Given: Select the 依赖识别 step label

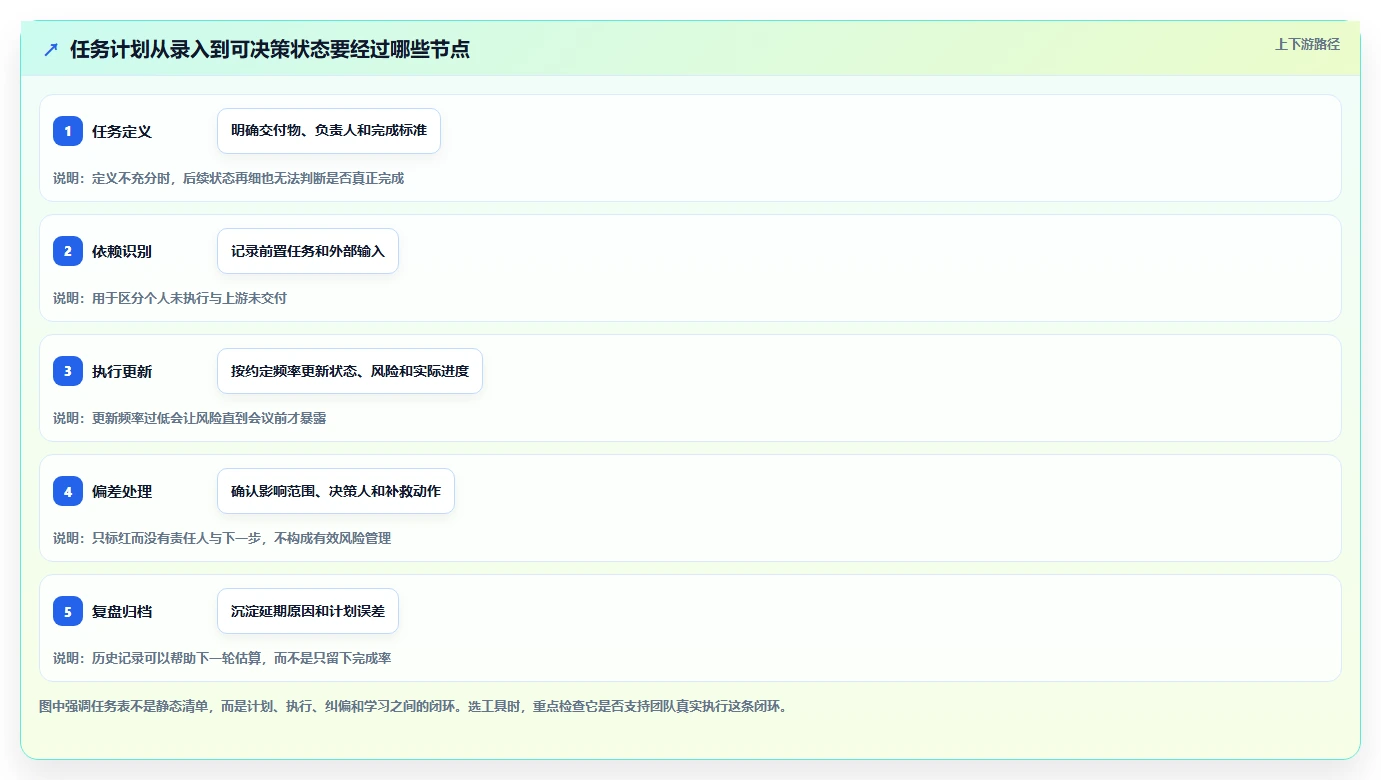Looking at the screenshot, I should pyautogui.click(x=122, y=251).
